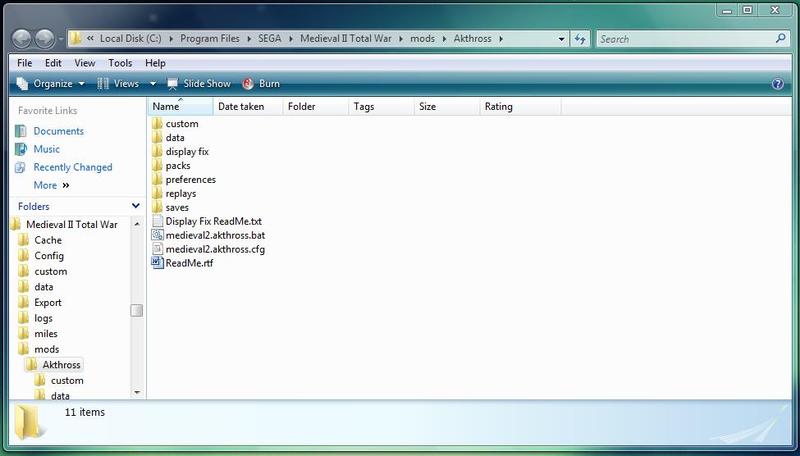Select mods folder in the tree
The width and height of the screenshot is (800, 456).
point(46,349)
